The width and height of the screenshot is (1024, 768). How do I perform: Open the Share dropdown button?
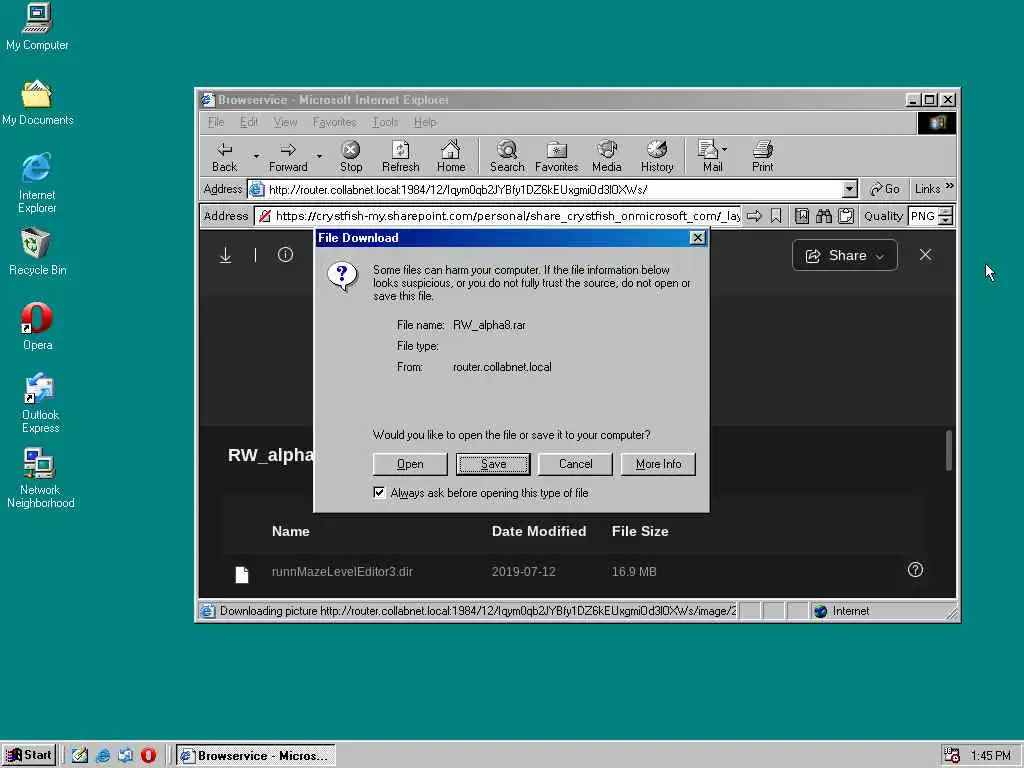(x=844, y=255)
